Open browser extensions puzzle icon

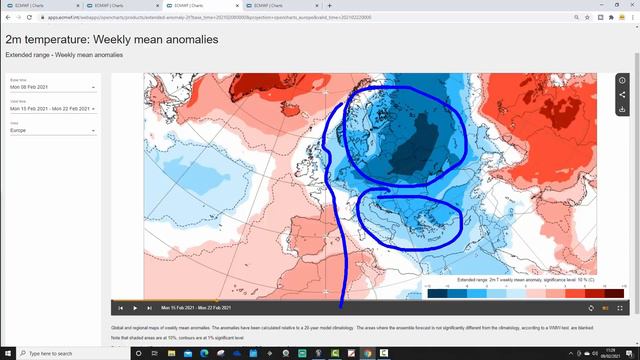click(x=611, y=17)
